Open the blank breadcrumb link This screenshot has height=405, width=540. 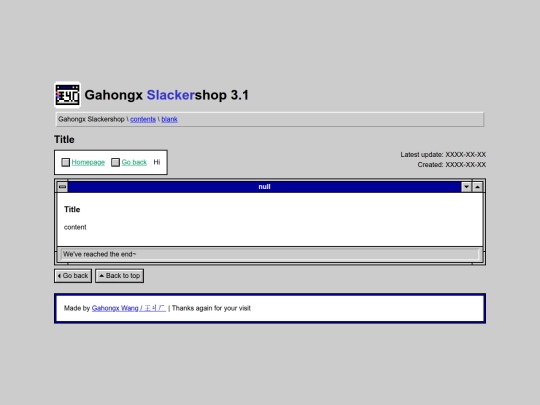pos(169,119)
